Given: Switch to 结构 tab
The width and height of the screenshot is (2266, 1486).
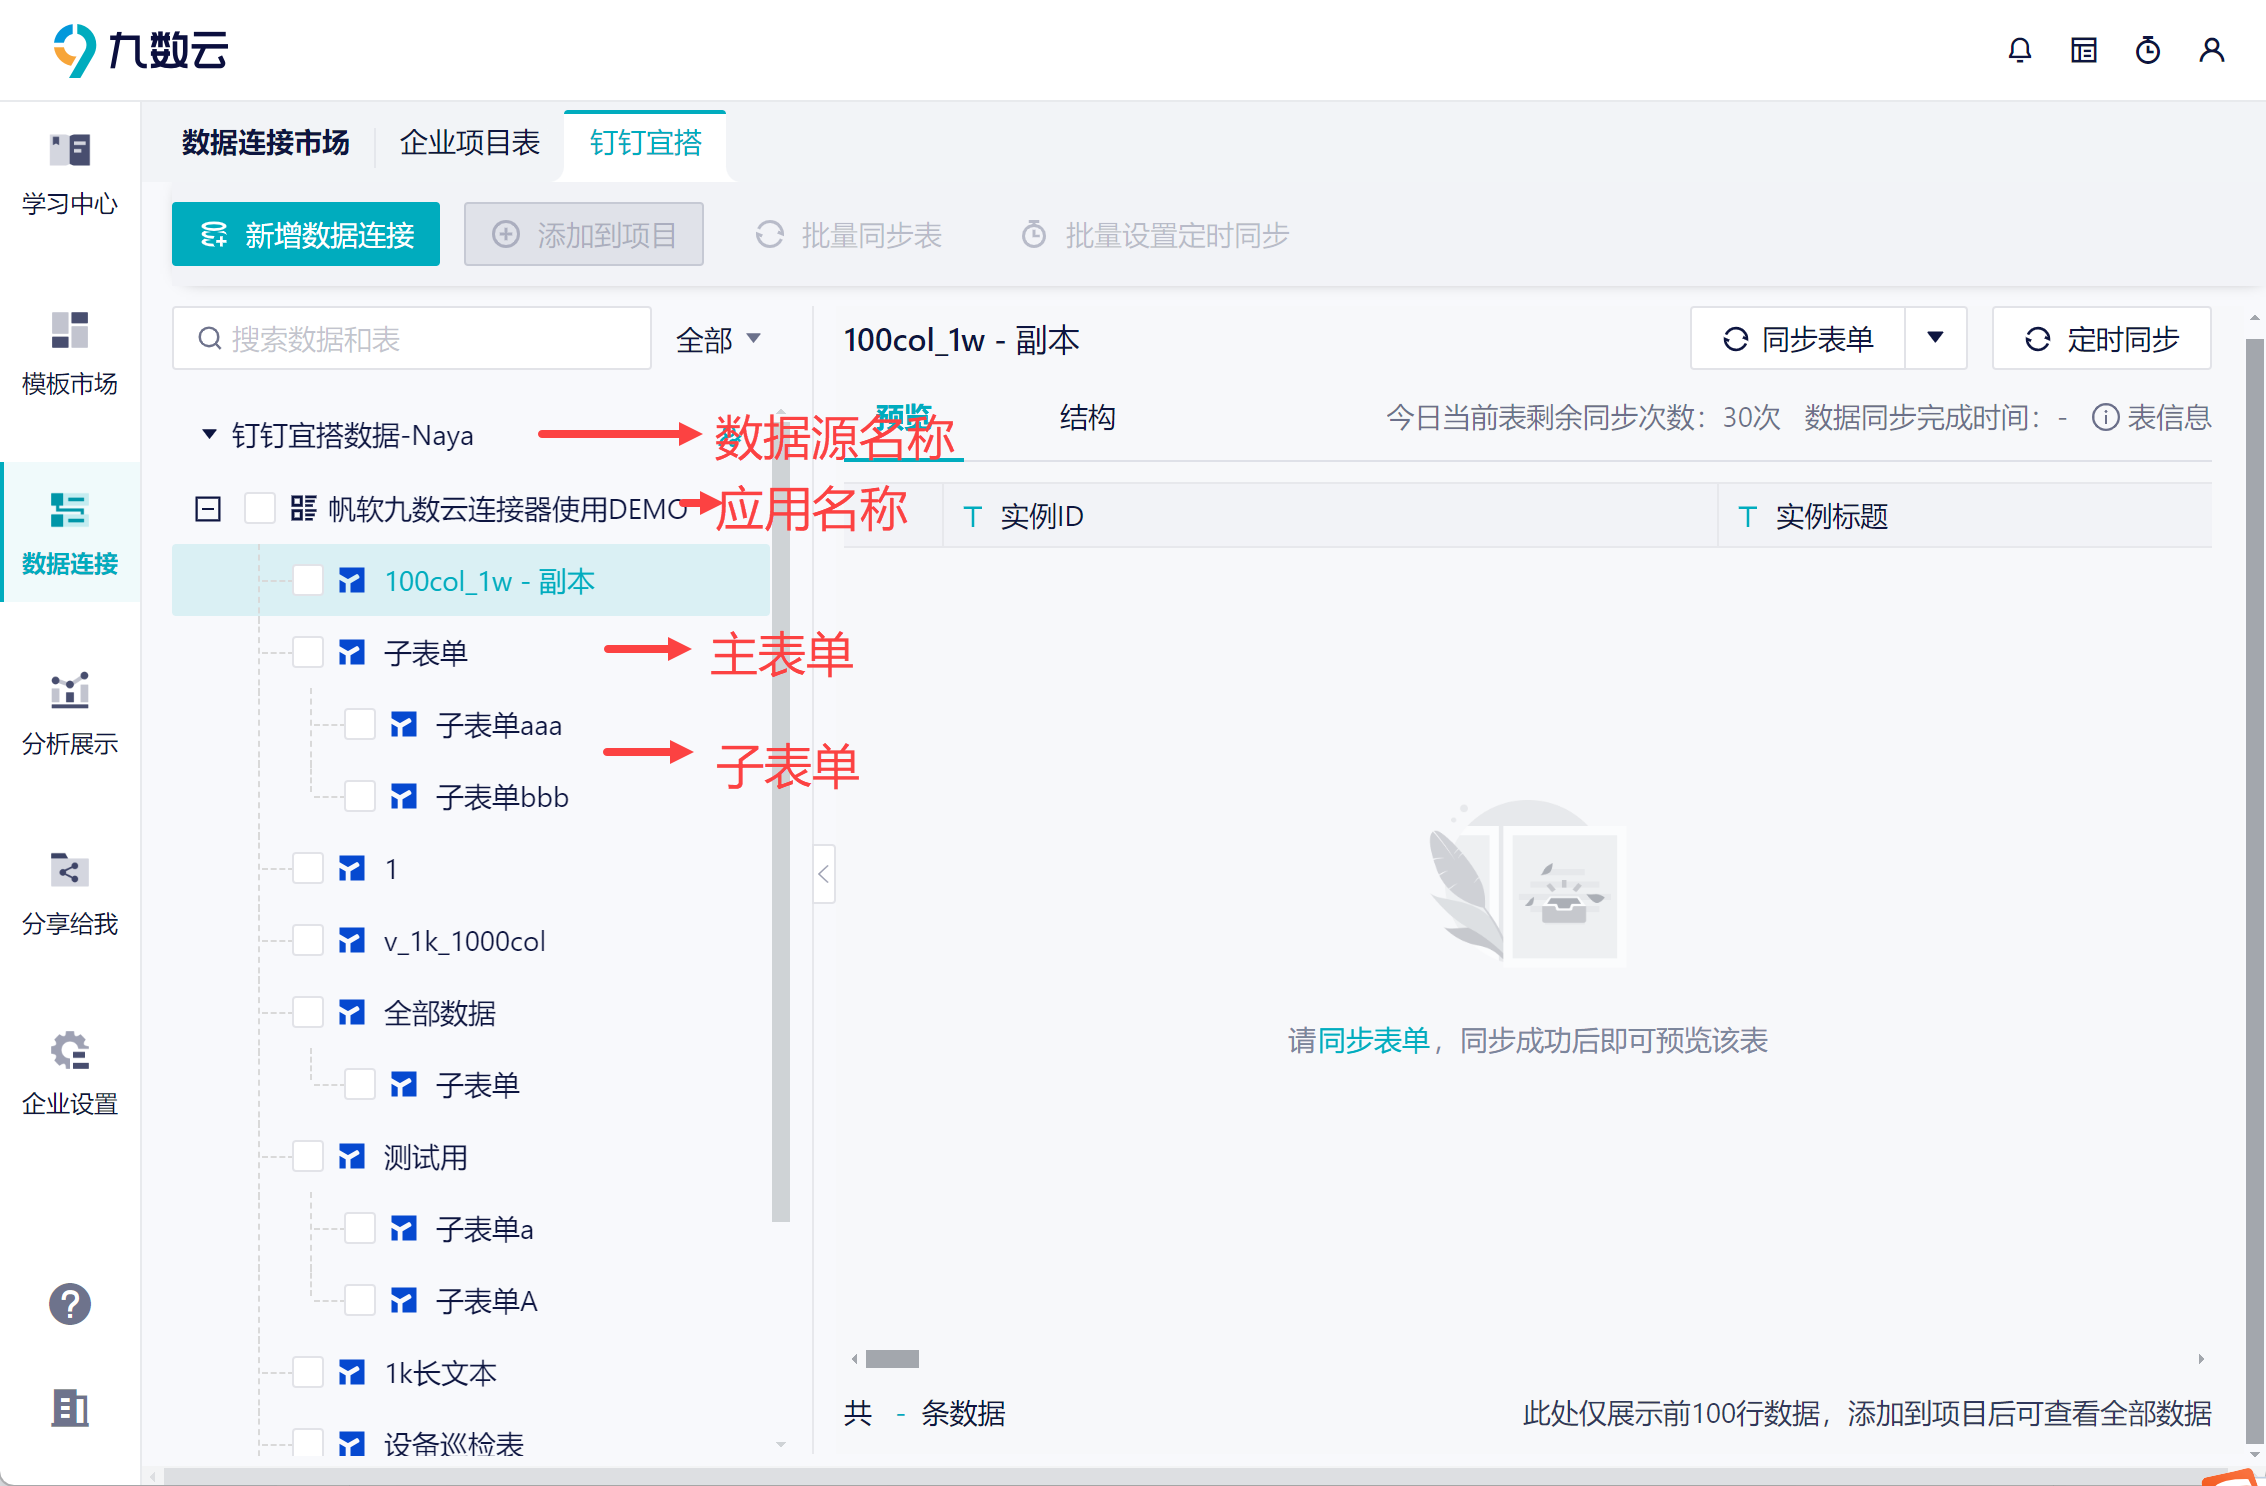Looking at the screenshot, I should click(1087, 417).
